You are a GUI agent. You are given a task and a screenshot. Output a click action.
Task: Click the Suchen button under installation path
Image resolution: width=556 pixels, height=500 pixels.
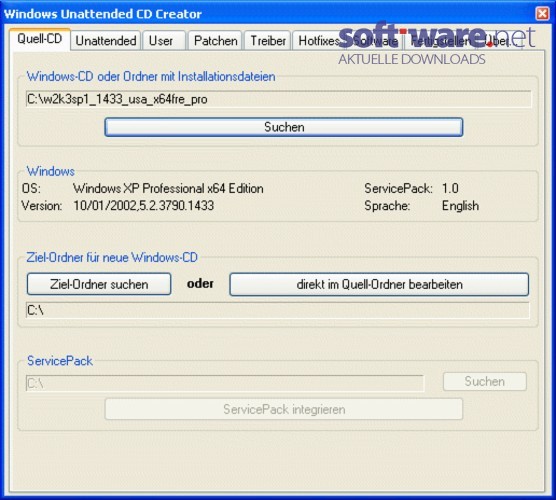pos(284,127)
